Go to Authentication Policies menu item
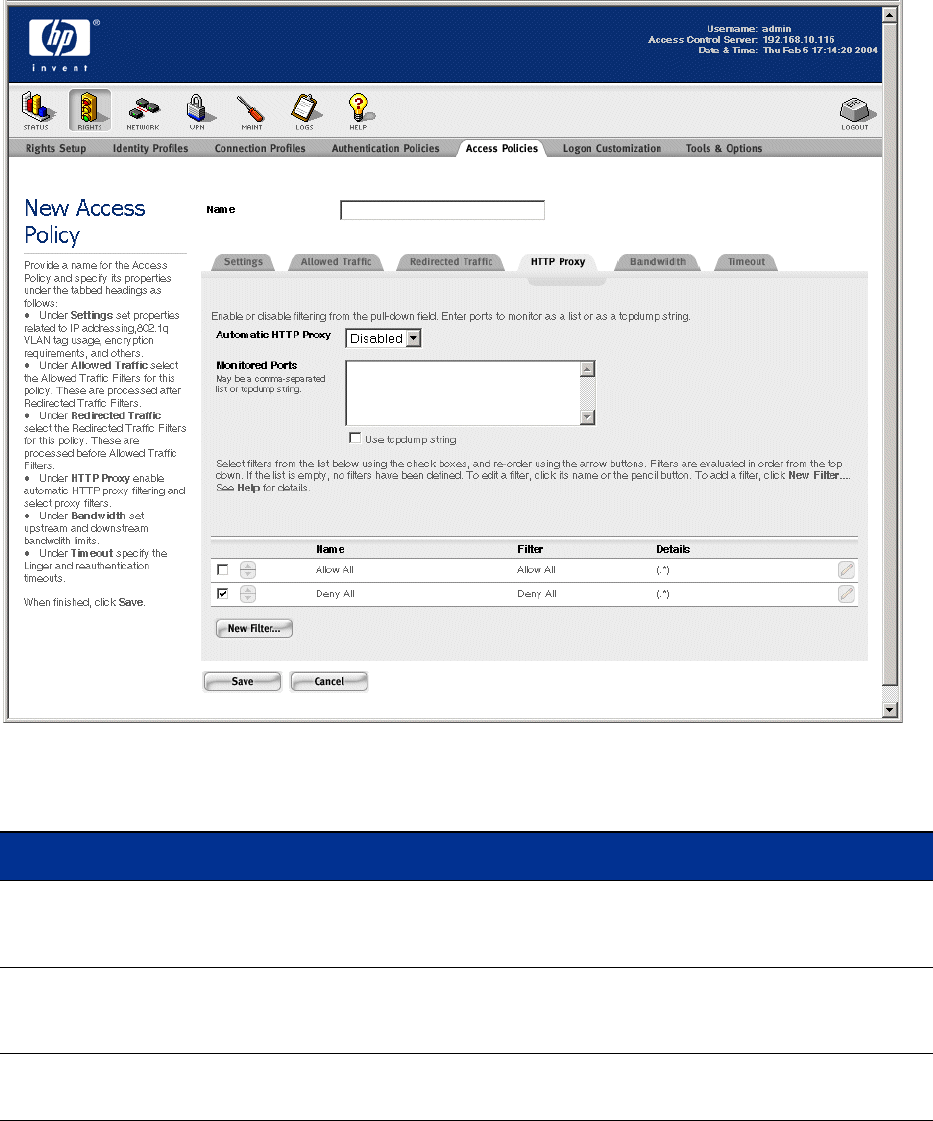 tap(385, 149)
